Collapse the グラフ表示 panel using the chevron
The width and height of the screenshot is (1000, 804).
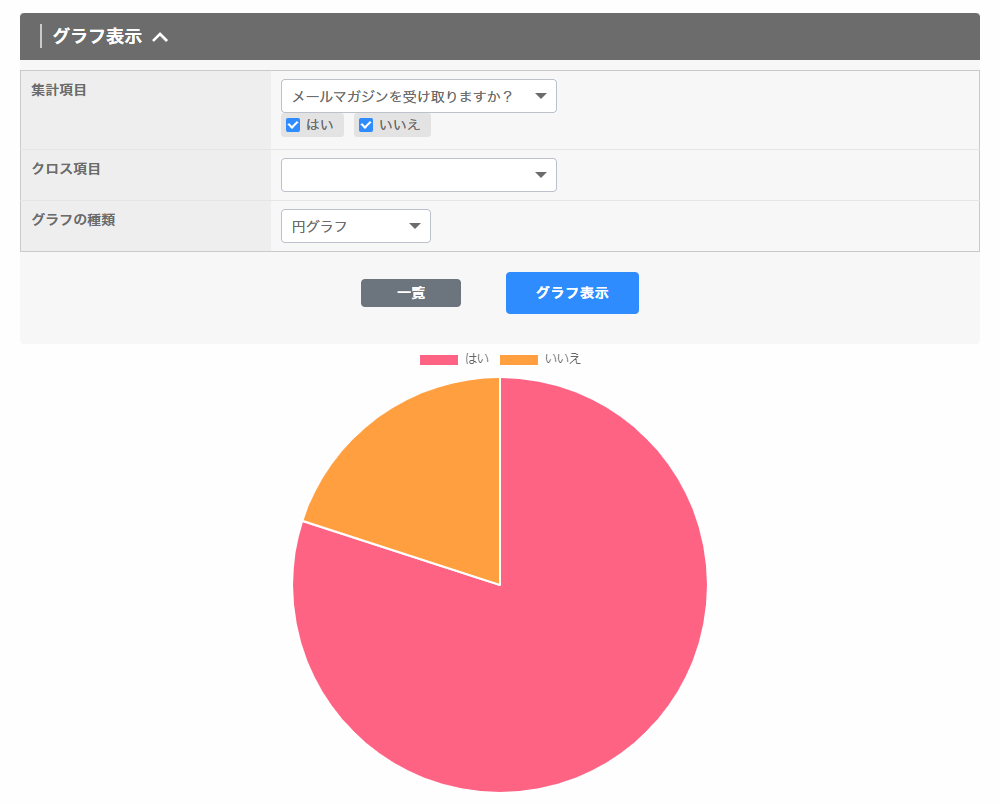click(160, 37)
